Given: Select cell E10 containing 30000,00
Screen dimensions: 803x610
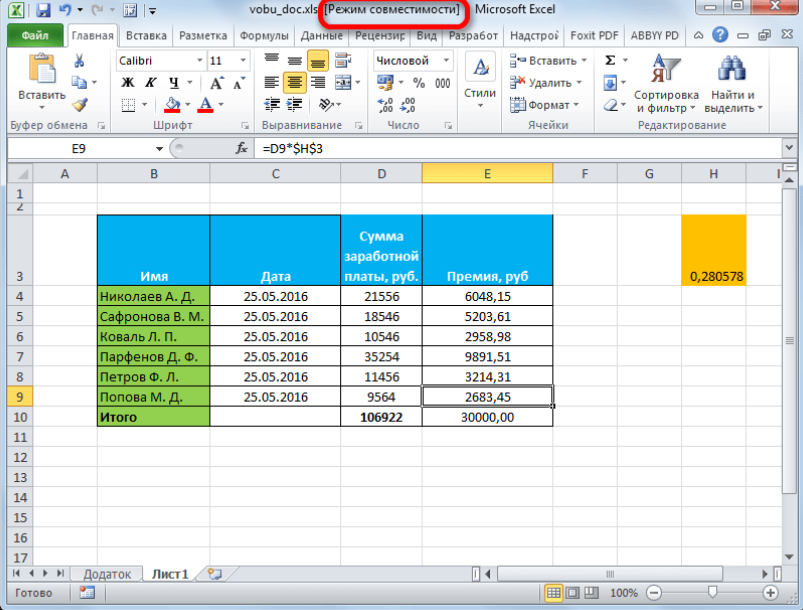Looking at the screenshot, I should (x=487, y=416).
